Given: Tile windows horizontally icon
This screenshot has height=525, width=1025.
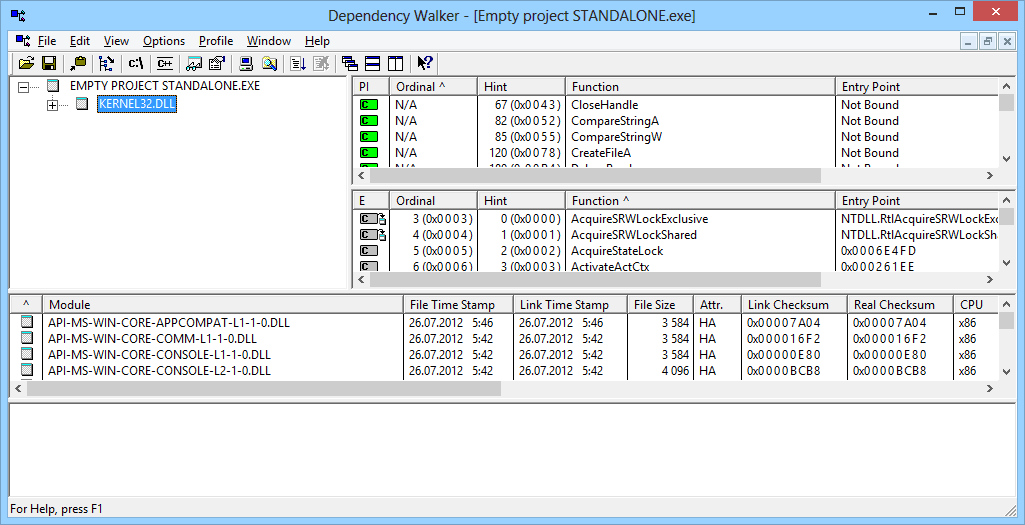Looking at the screenshot, I should click(373, 63).
